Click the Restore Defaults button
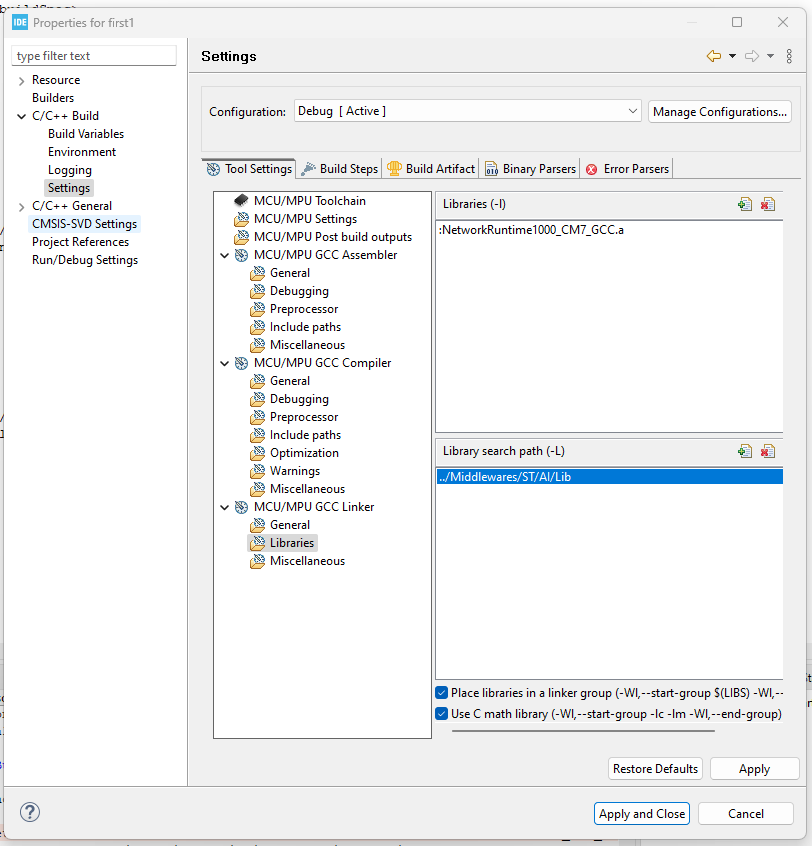The width and height of the screenshot is (812, 846). (655, 768)
